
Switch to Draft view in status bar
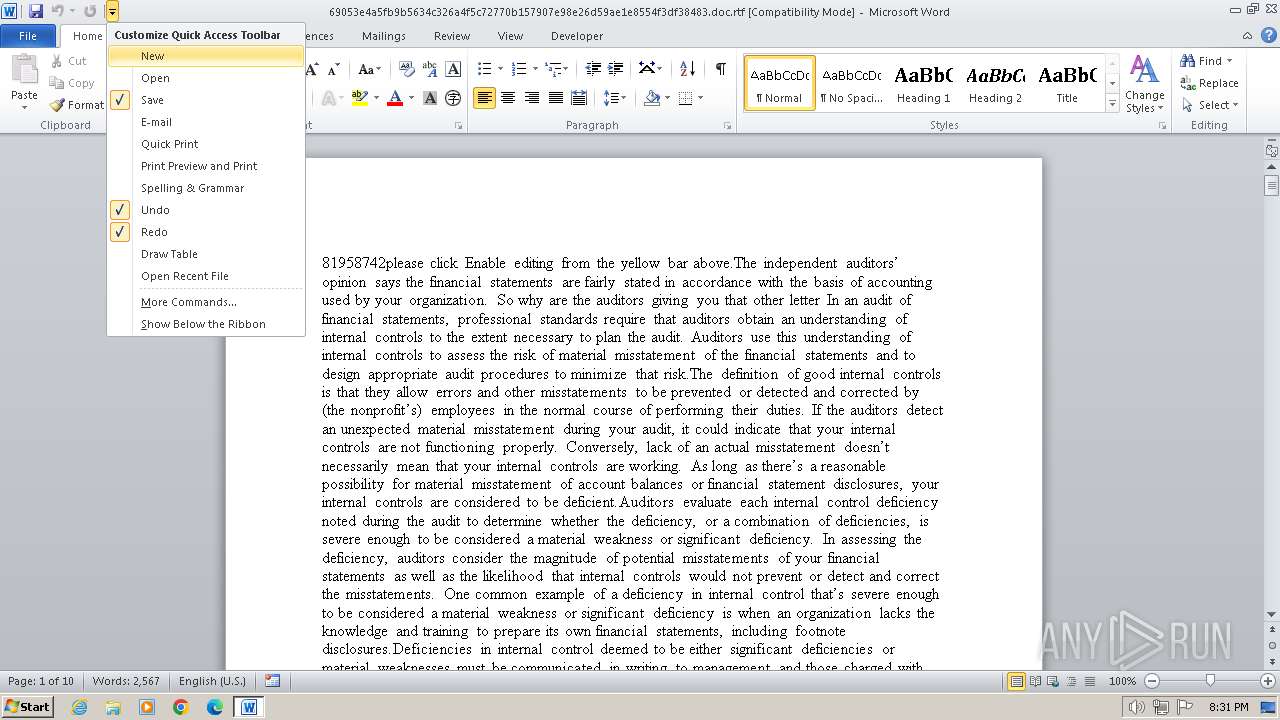pyautogui.click(x=1089, y=681)
